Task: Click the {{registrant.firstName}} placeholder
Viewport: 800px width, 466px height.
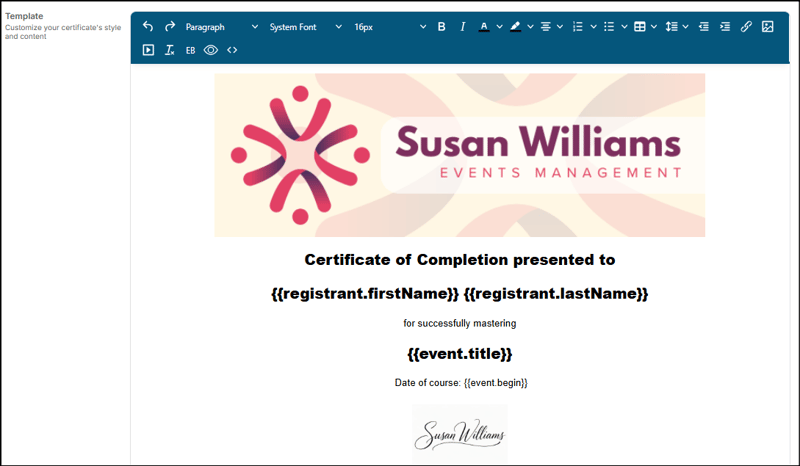Action: [x=365, y=293]
